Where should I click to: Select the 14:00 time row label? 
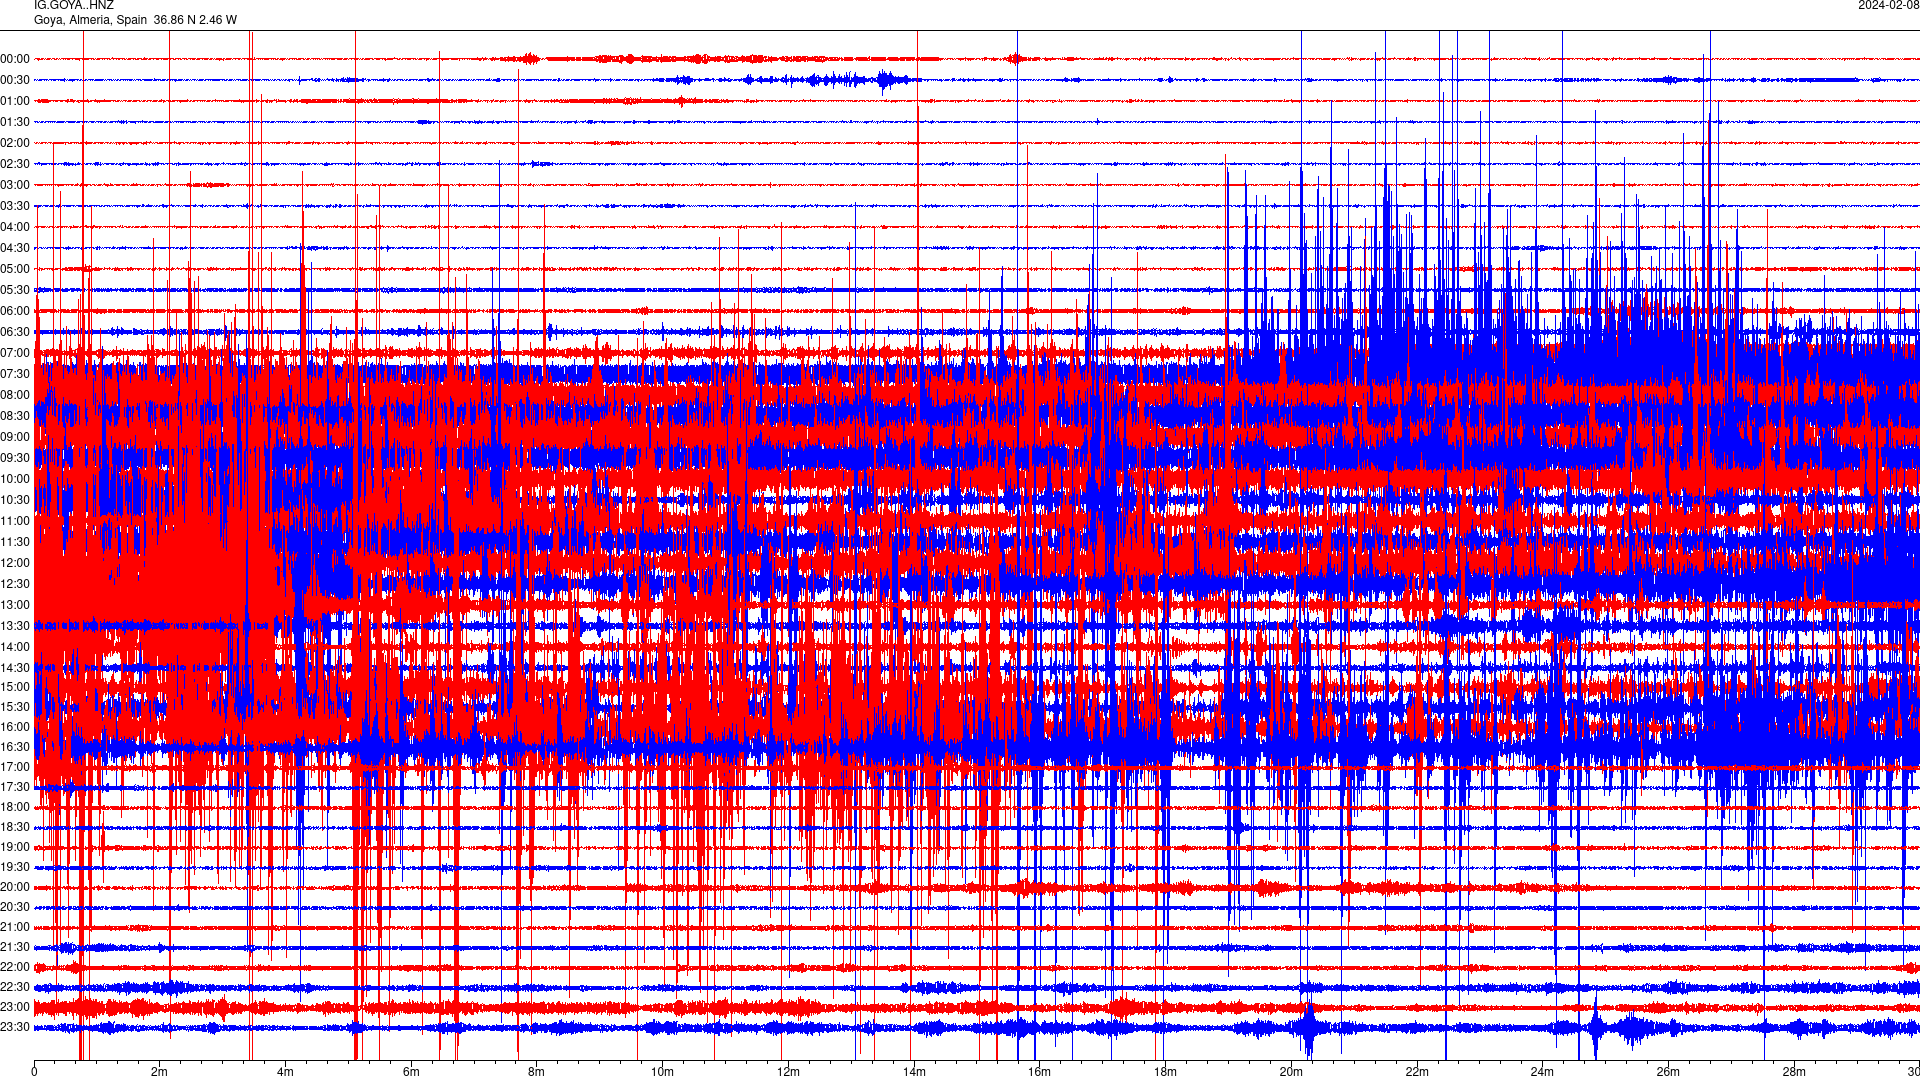coord(15,647)
